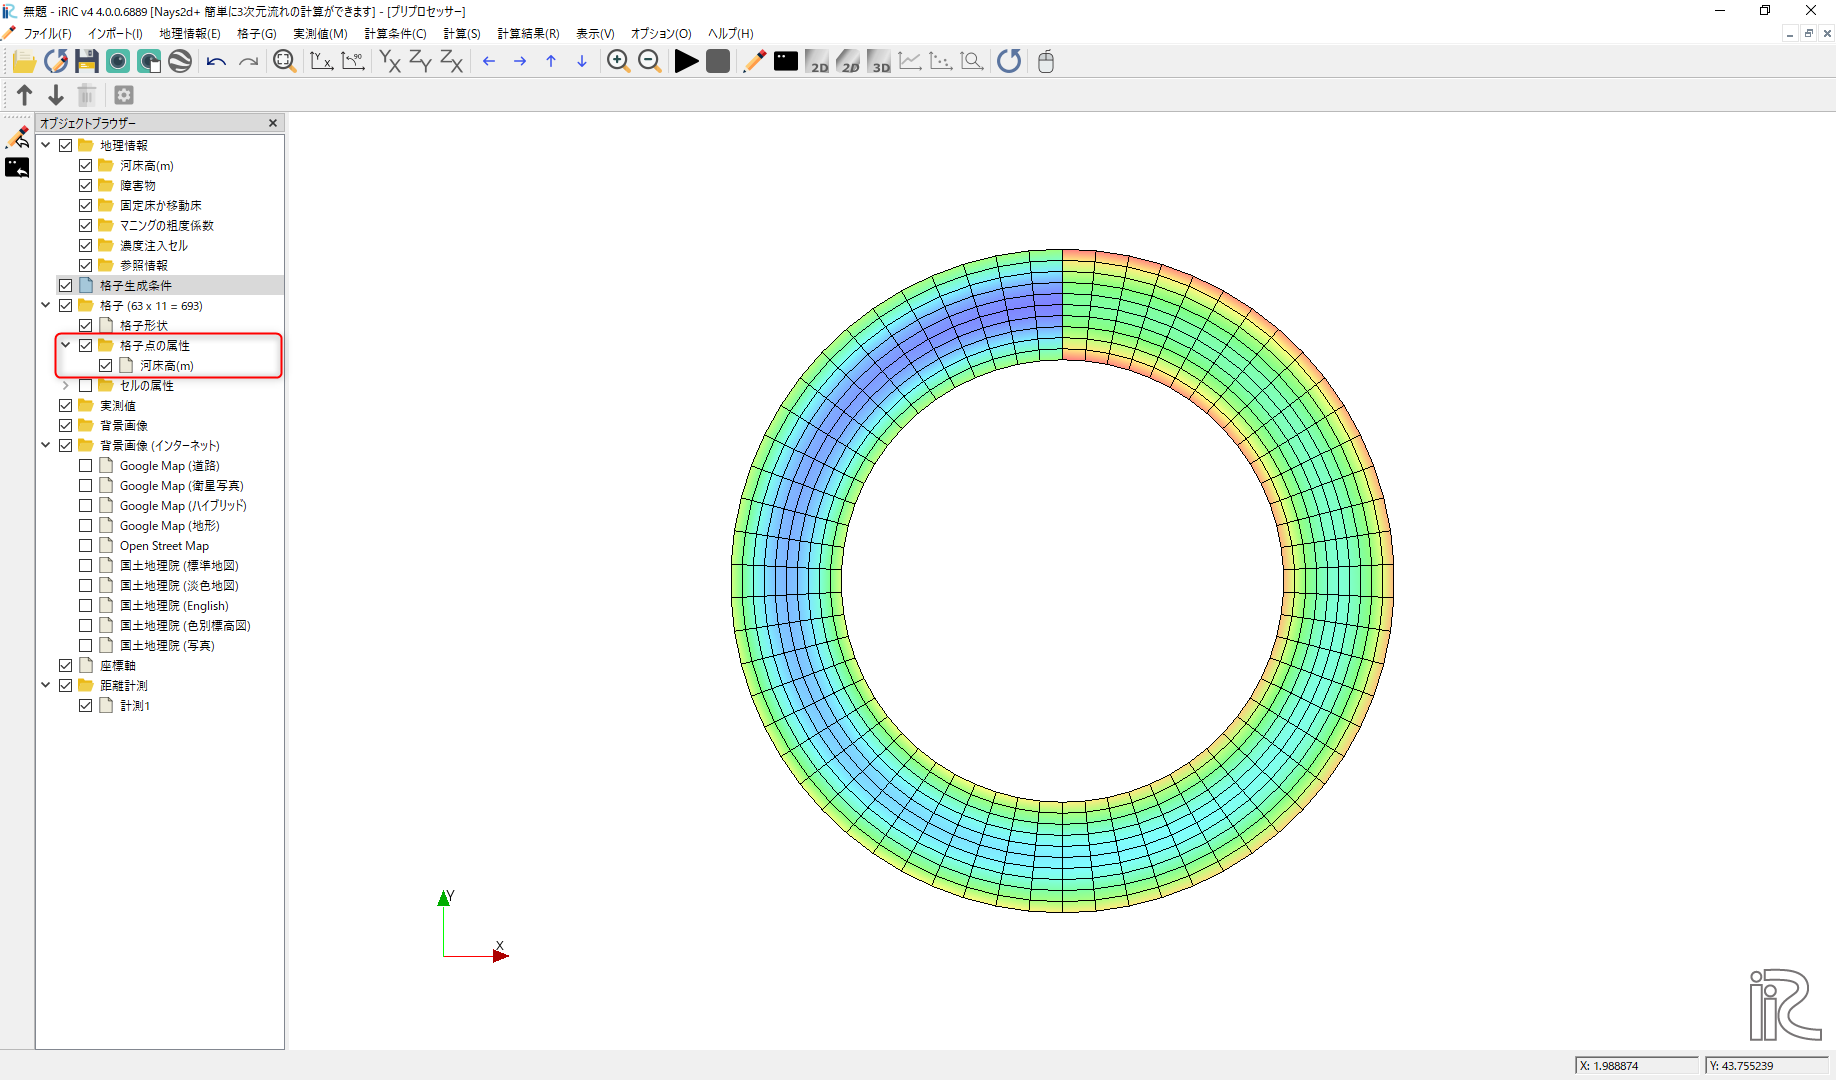Open the chart verification magnifier icon
1836x1080 pixels.
tap(972, 62)
